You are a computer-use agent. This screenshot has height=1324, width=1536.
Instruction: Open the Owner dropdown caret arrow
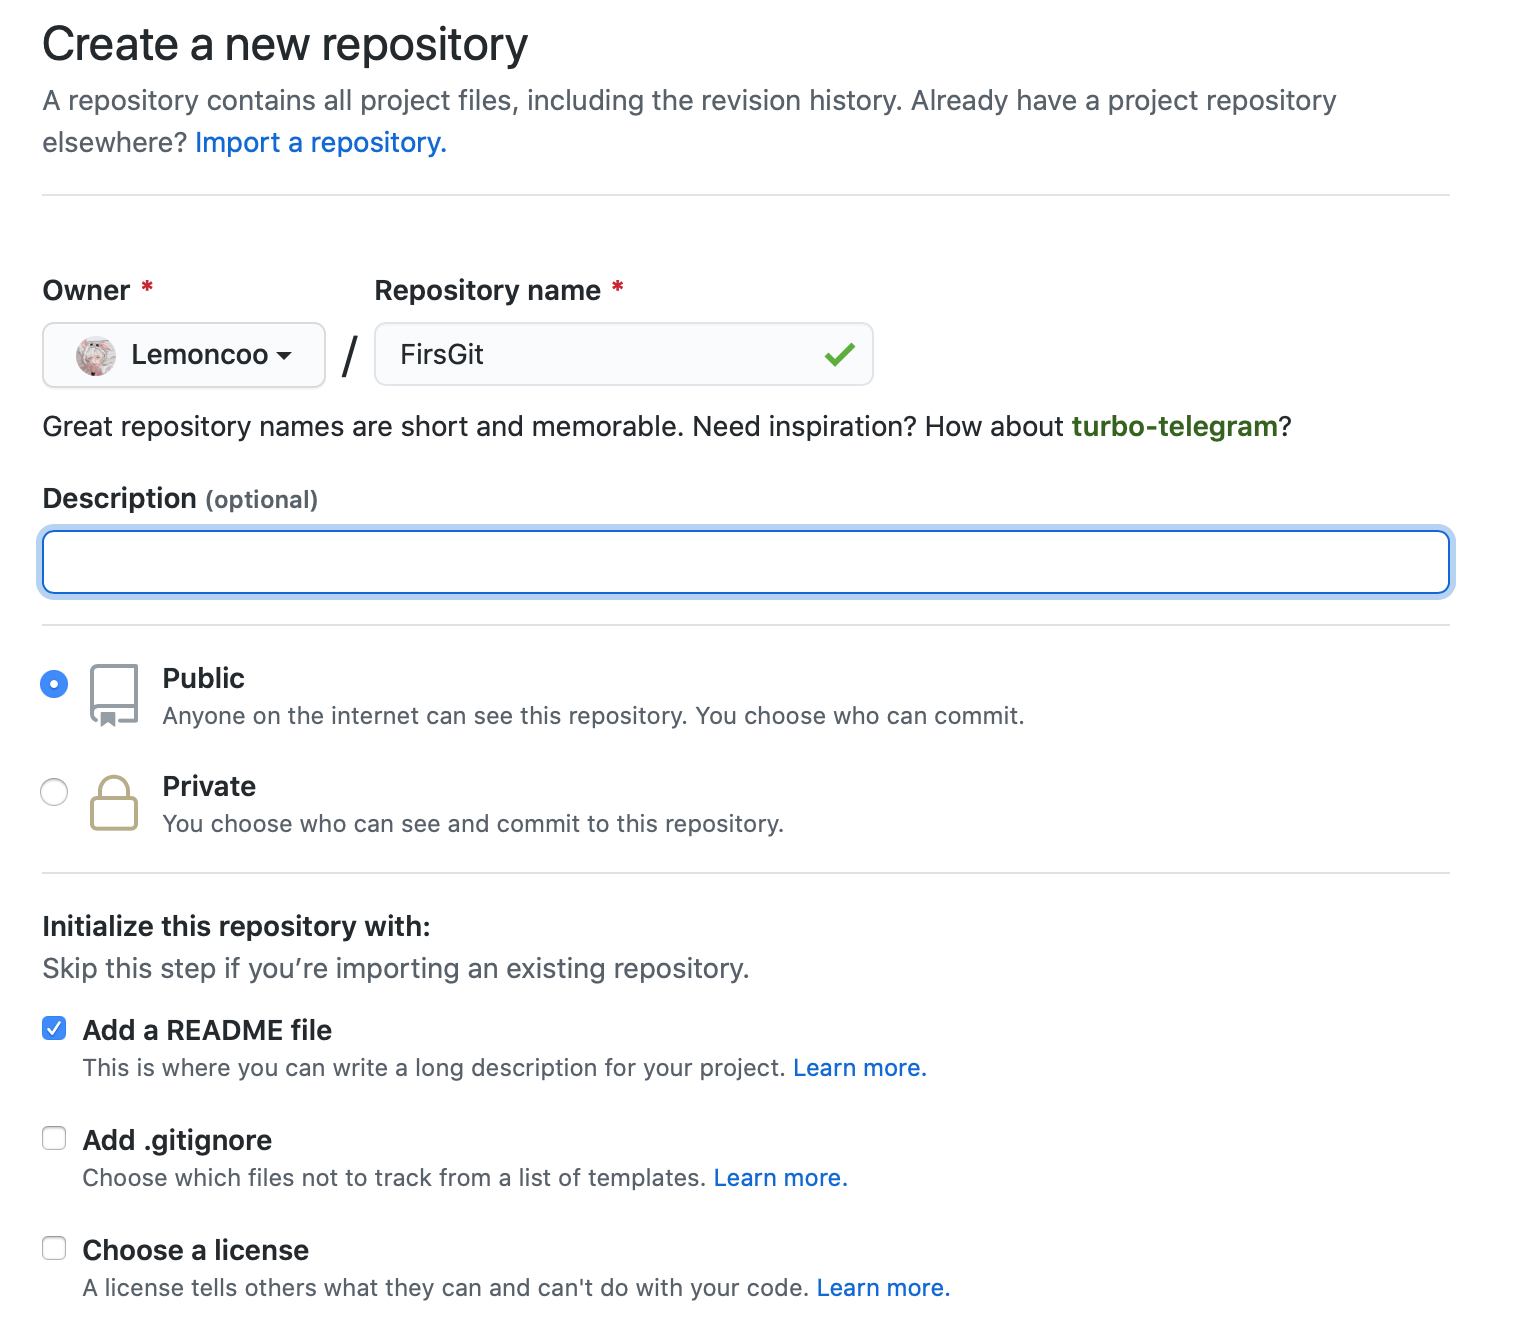coord(284,356)
